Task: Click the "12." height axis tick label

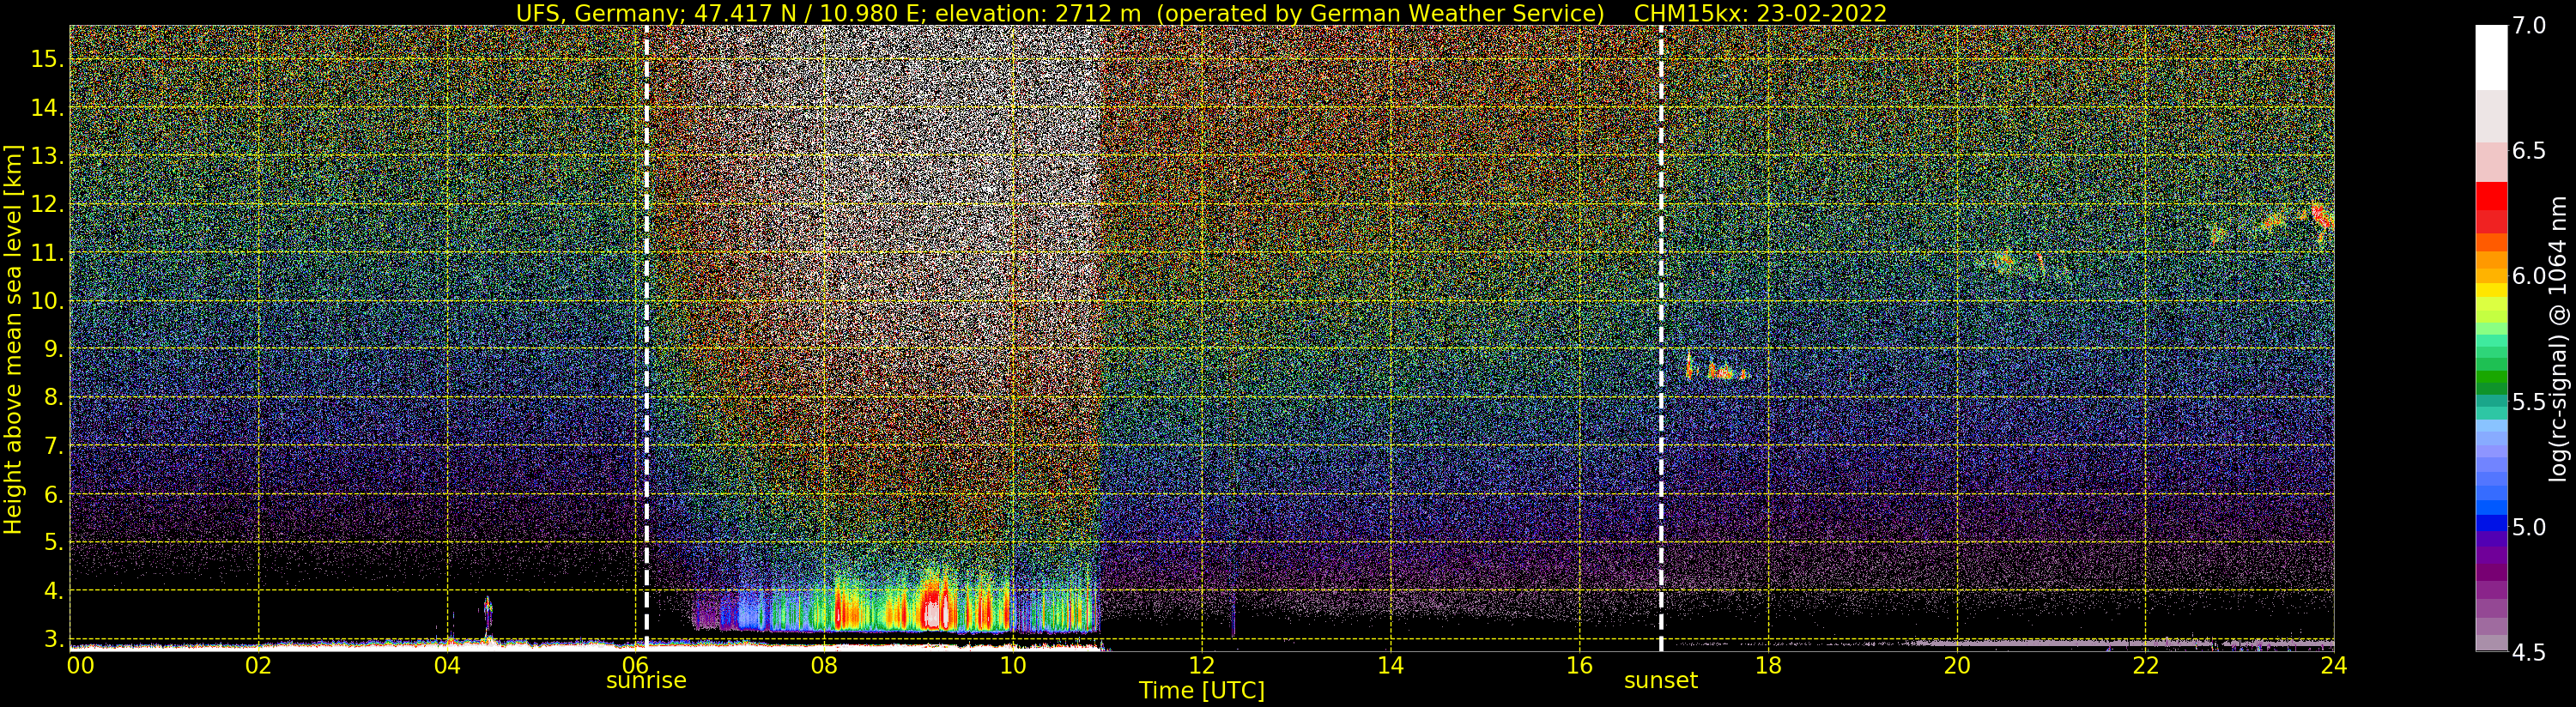Action: tap(48, 204)
